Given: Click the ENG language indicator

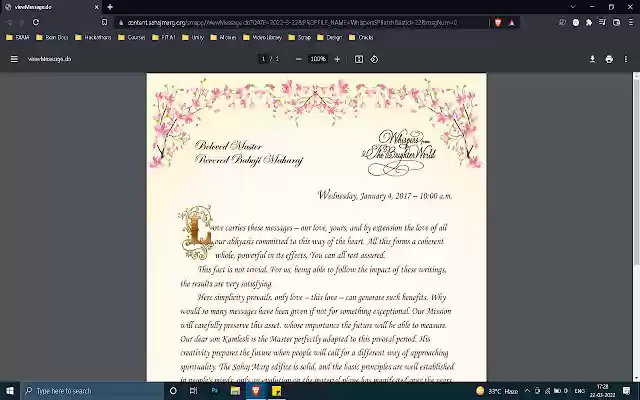Looking at the screenshot, I should tap(580, 391).
